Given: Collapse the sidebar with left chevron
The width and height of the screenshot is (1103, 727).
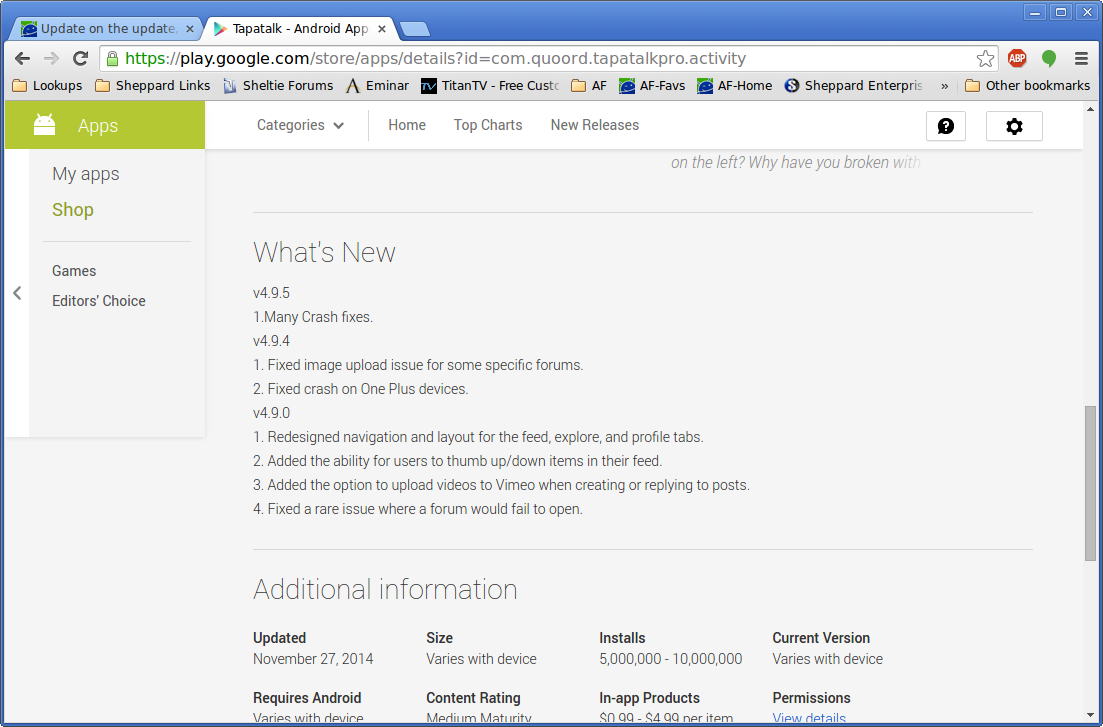Looking at the screenshot, I should pos(17,293).
